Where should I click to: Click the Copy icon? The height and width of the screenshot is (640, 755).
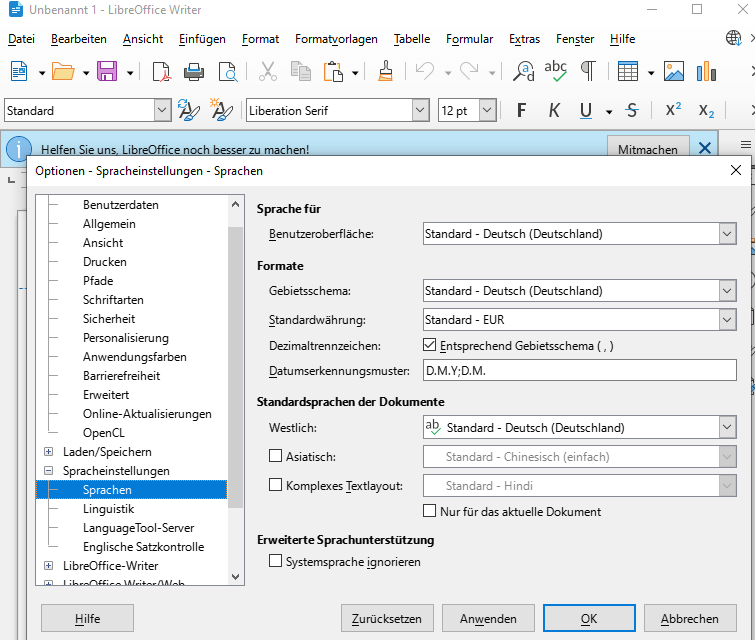click(301, 72)
